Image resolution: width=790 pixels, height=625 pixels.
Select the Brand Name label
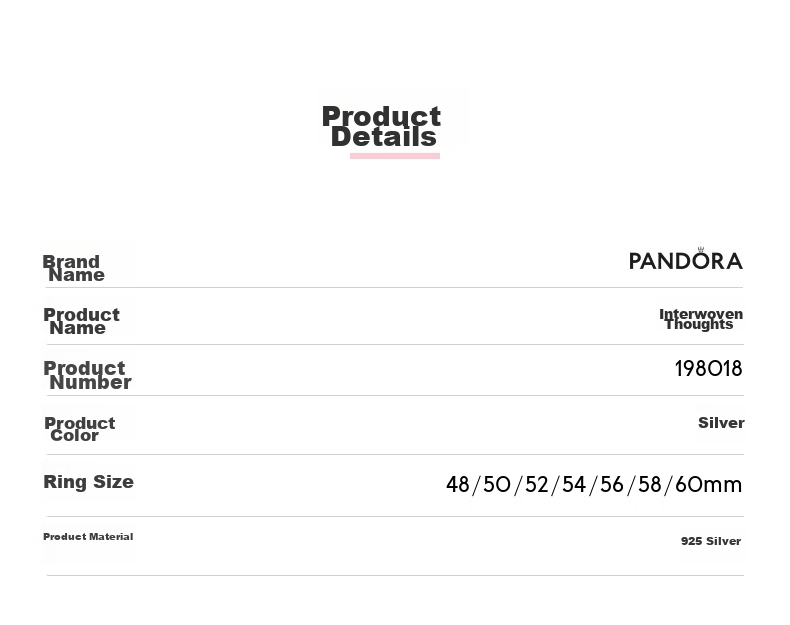[x=74, y=268]
